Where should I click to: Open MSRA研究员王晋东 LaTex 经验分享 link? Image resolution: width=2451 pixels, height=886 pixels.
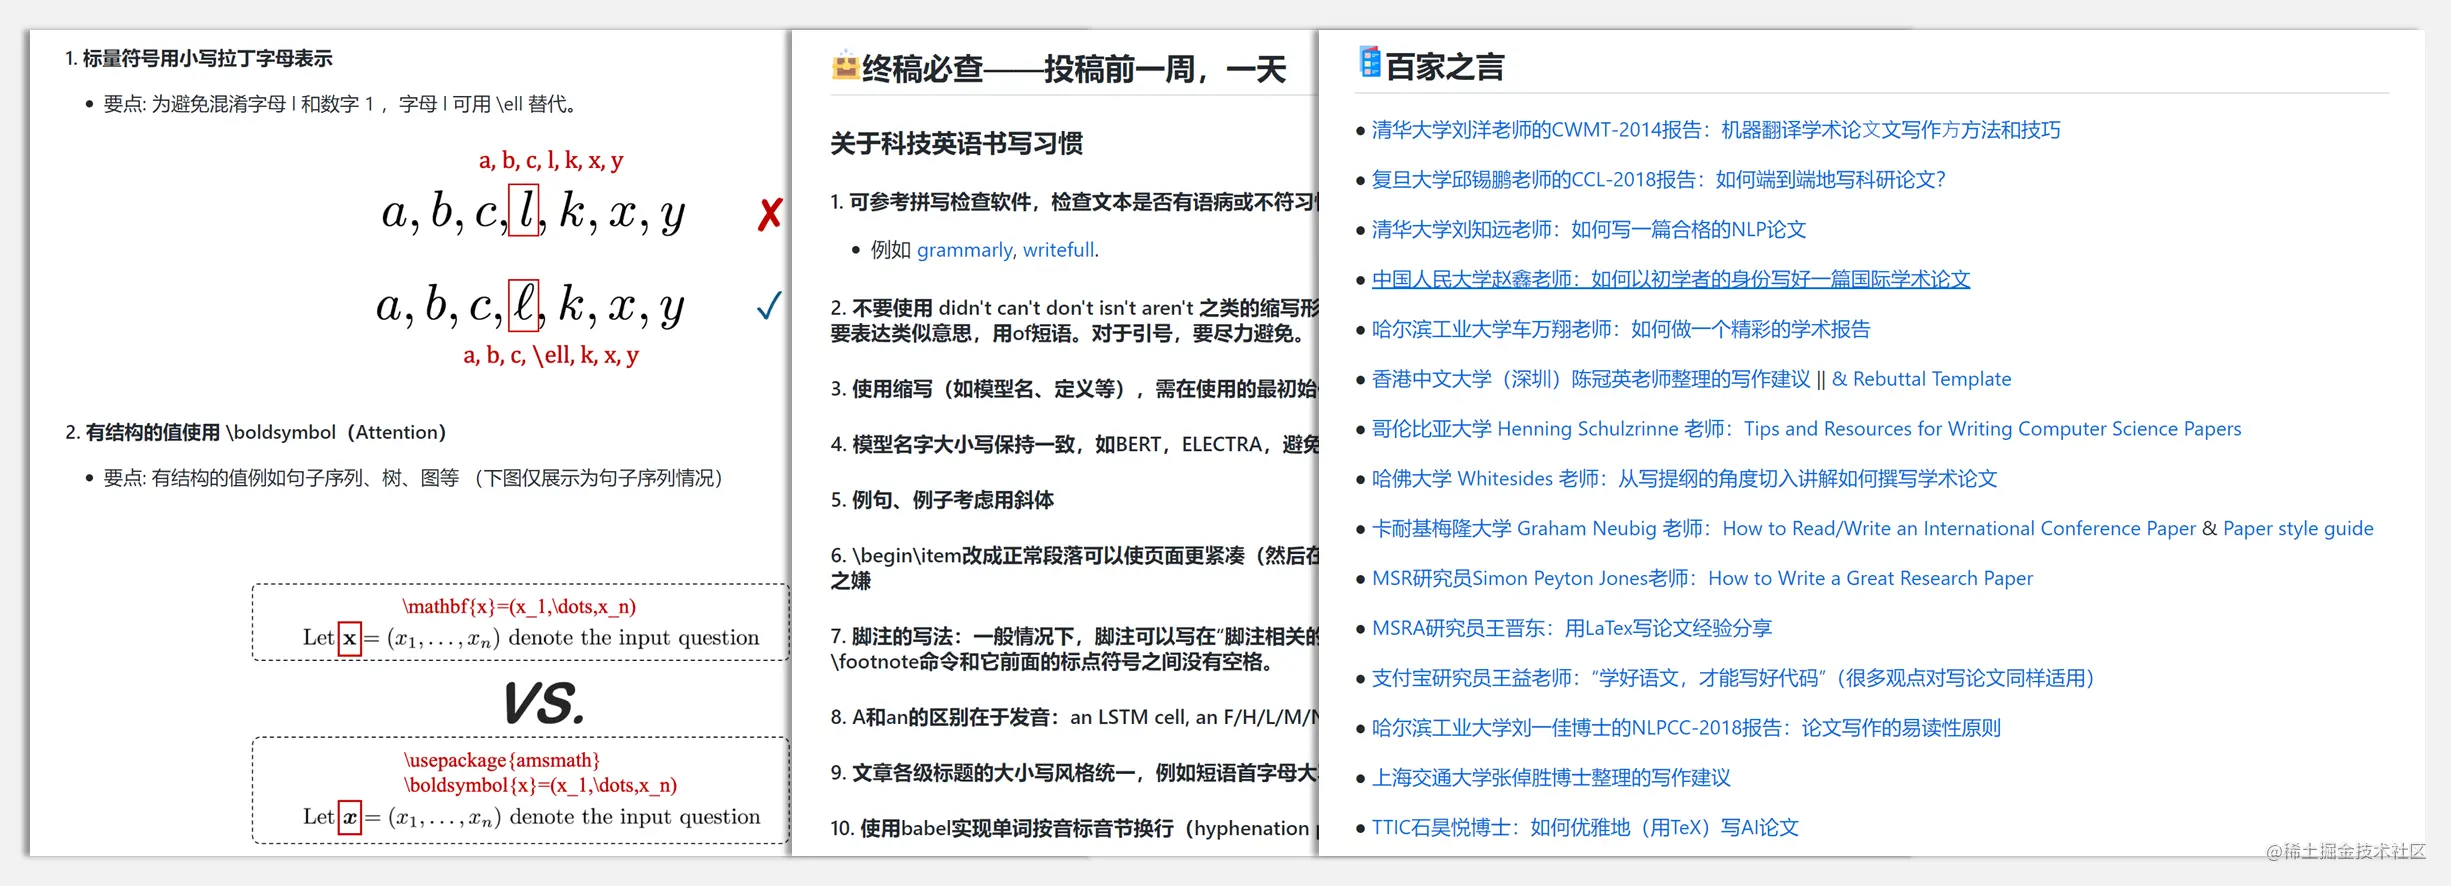(1572, 628)
